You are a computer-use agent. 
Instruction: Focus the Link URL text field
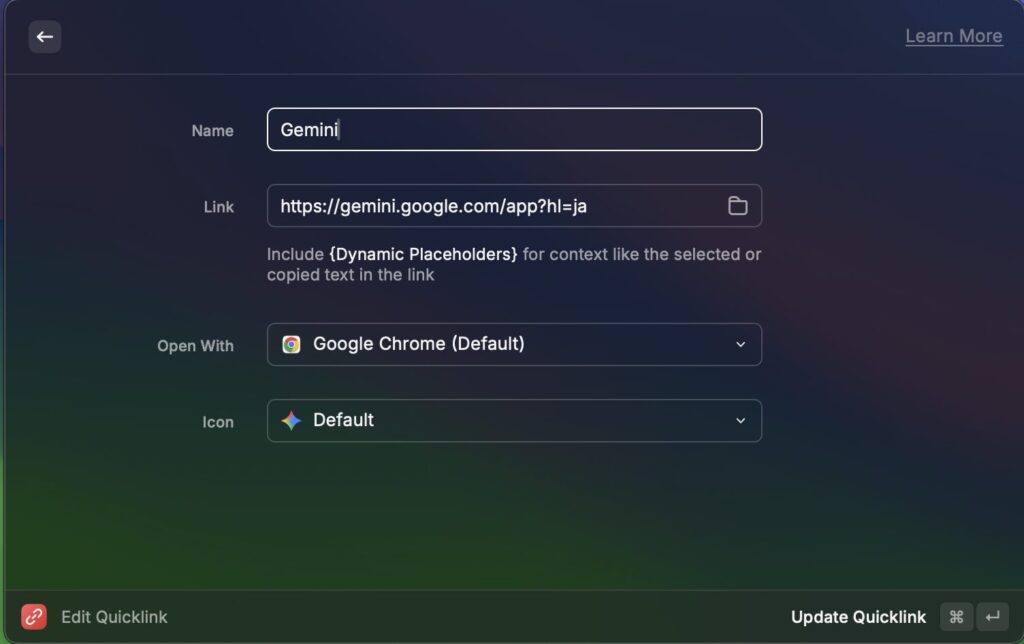click(x=495, y=206)
